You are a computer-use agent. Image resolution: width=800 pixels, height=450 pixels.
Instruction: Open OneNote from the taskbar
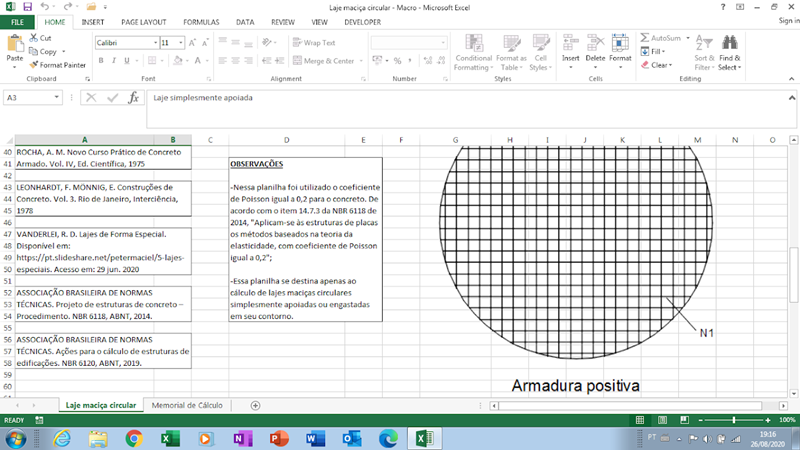pos(242,438)
